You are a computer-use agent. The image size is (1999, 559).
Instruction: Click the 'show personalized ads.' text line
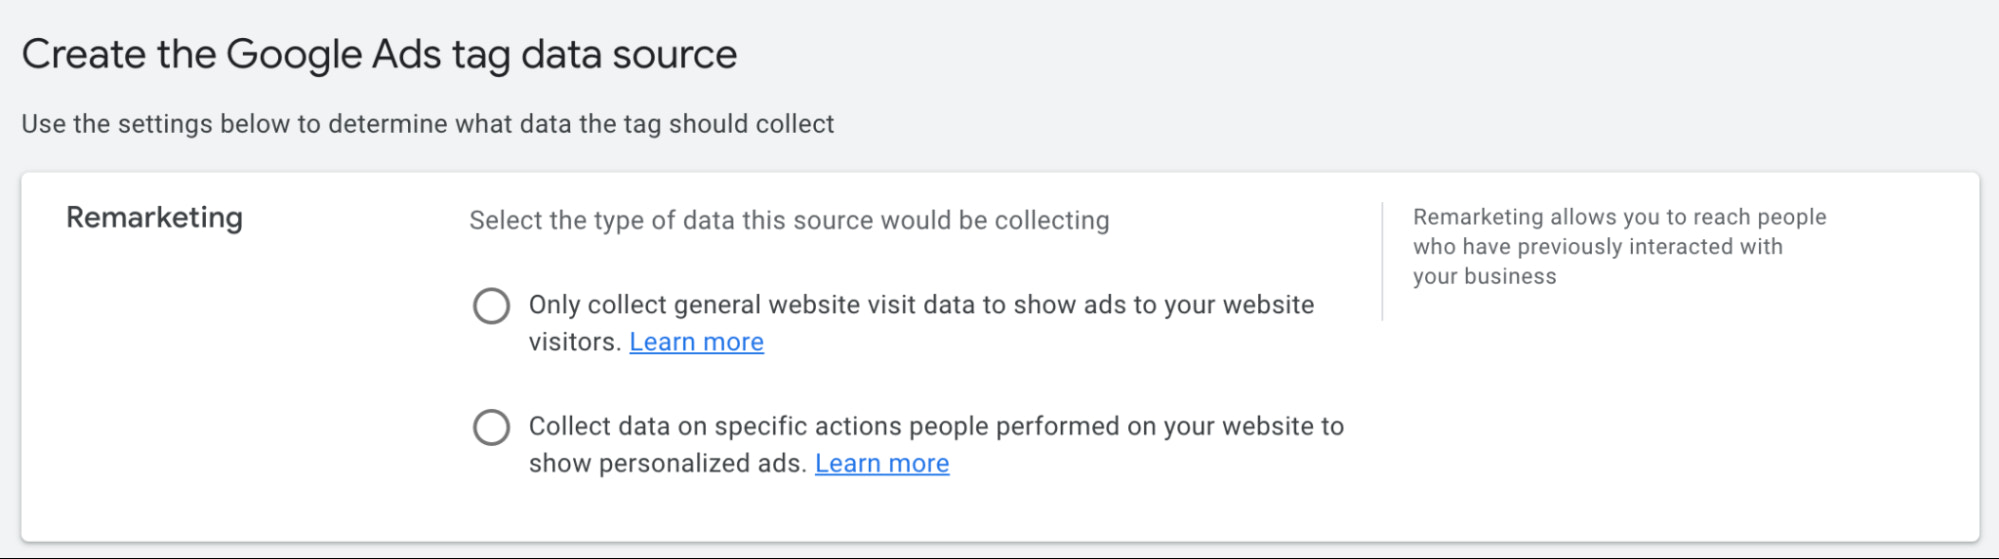point(667,464)
